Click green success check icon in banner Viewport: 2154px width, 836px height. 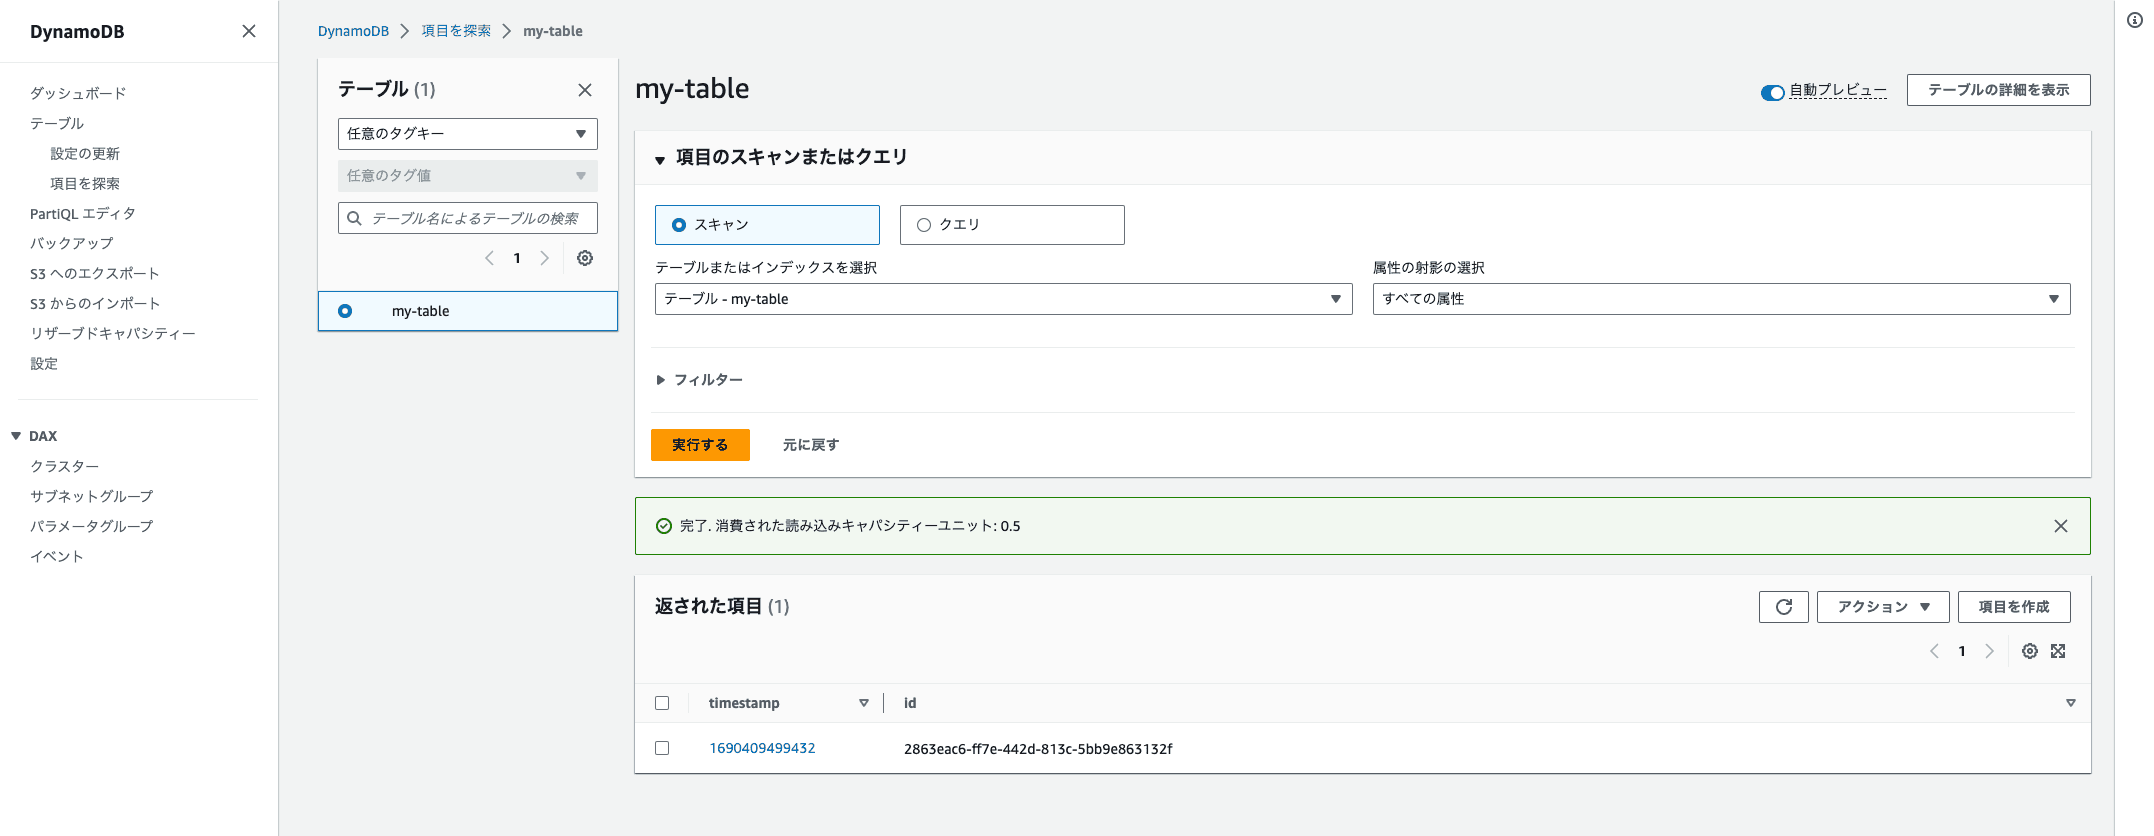tap(663, 526)
